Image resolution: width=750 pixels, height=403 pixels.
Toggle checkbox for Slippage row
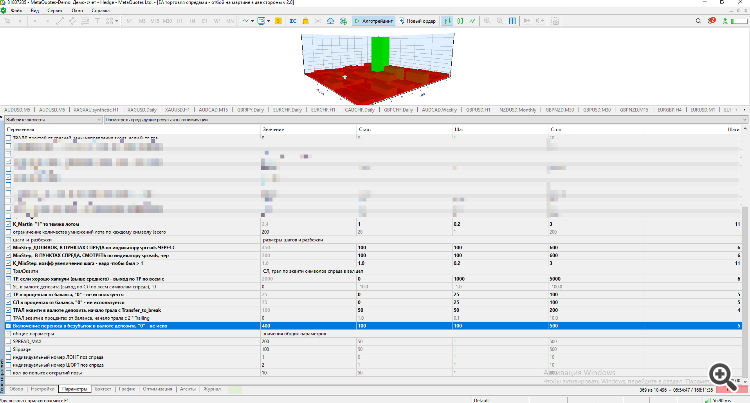(8, 349)
